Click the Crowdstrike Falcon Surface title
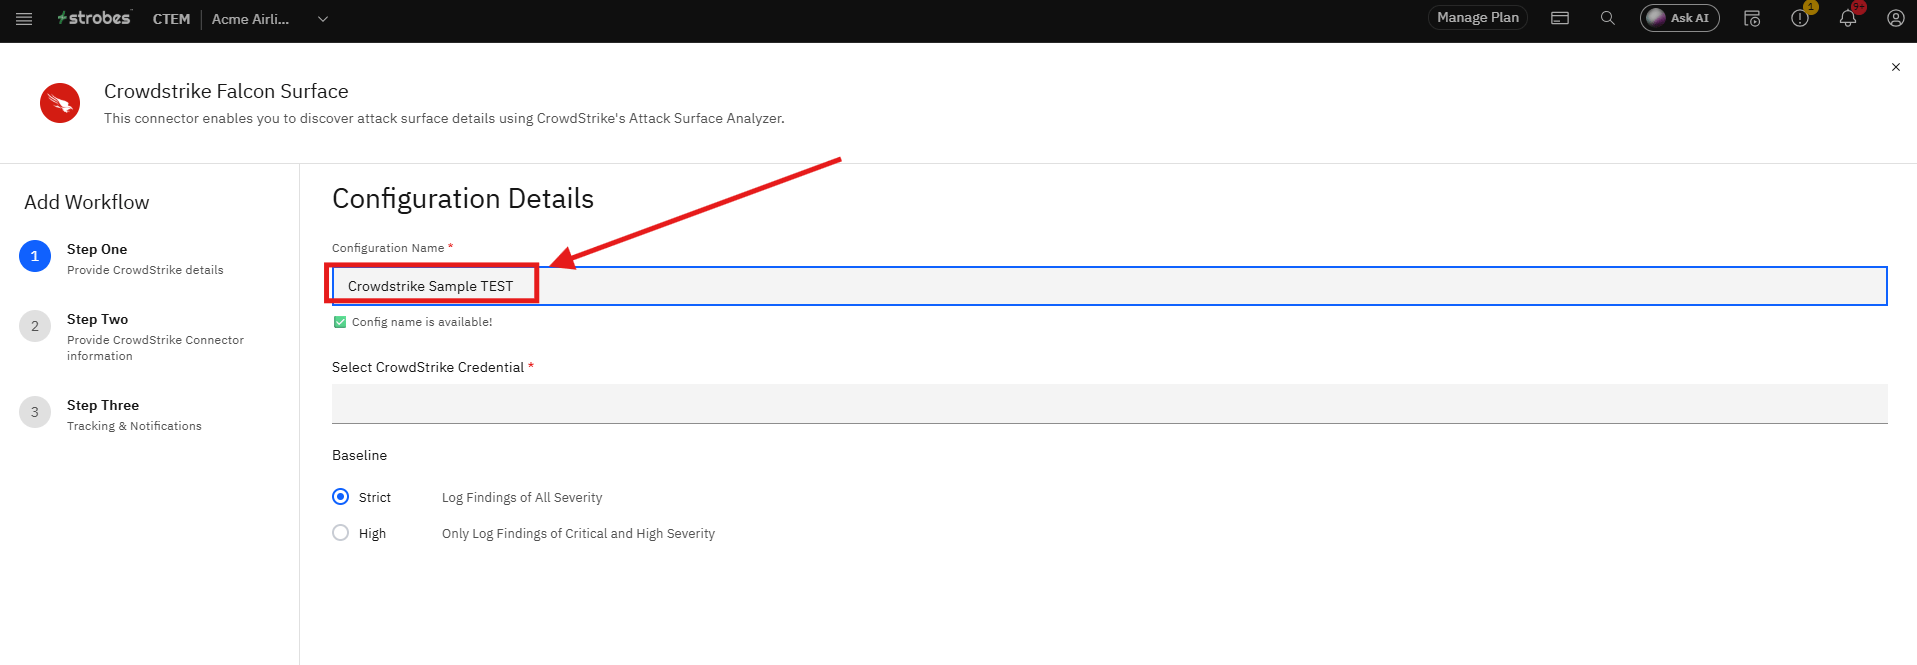 226,91
